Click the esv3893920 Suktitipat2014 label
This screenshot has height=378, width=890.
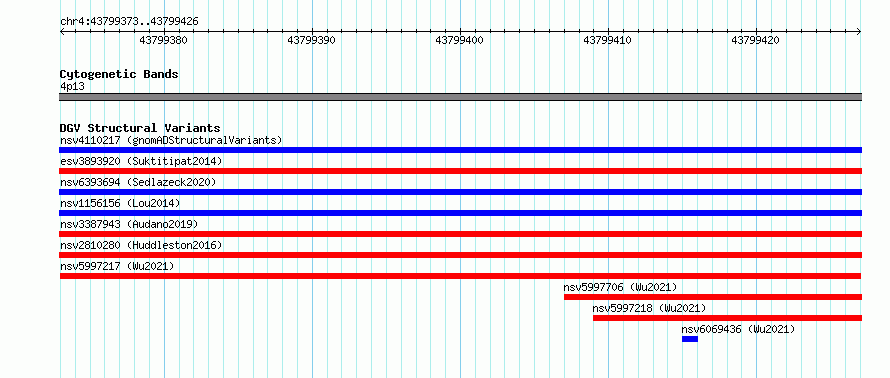(141, 161)
